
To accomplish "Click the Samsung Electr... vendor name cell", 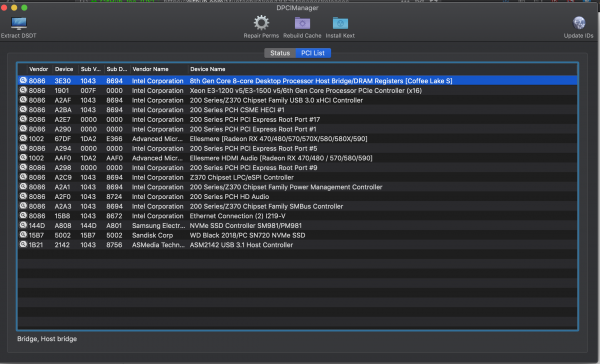I will (x=158, y=225).
